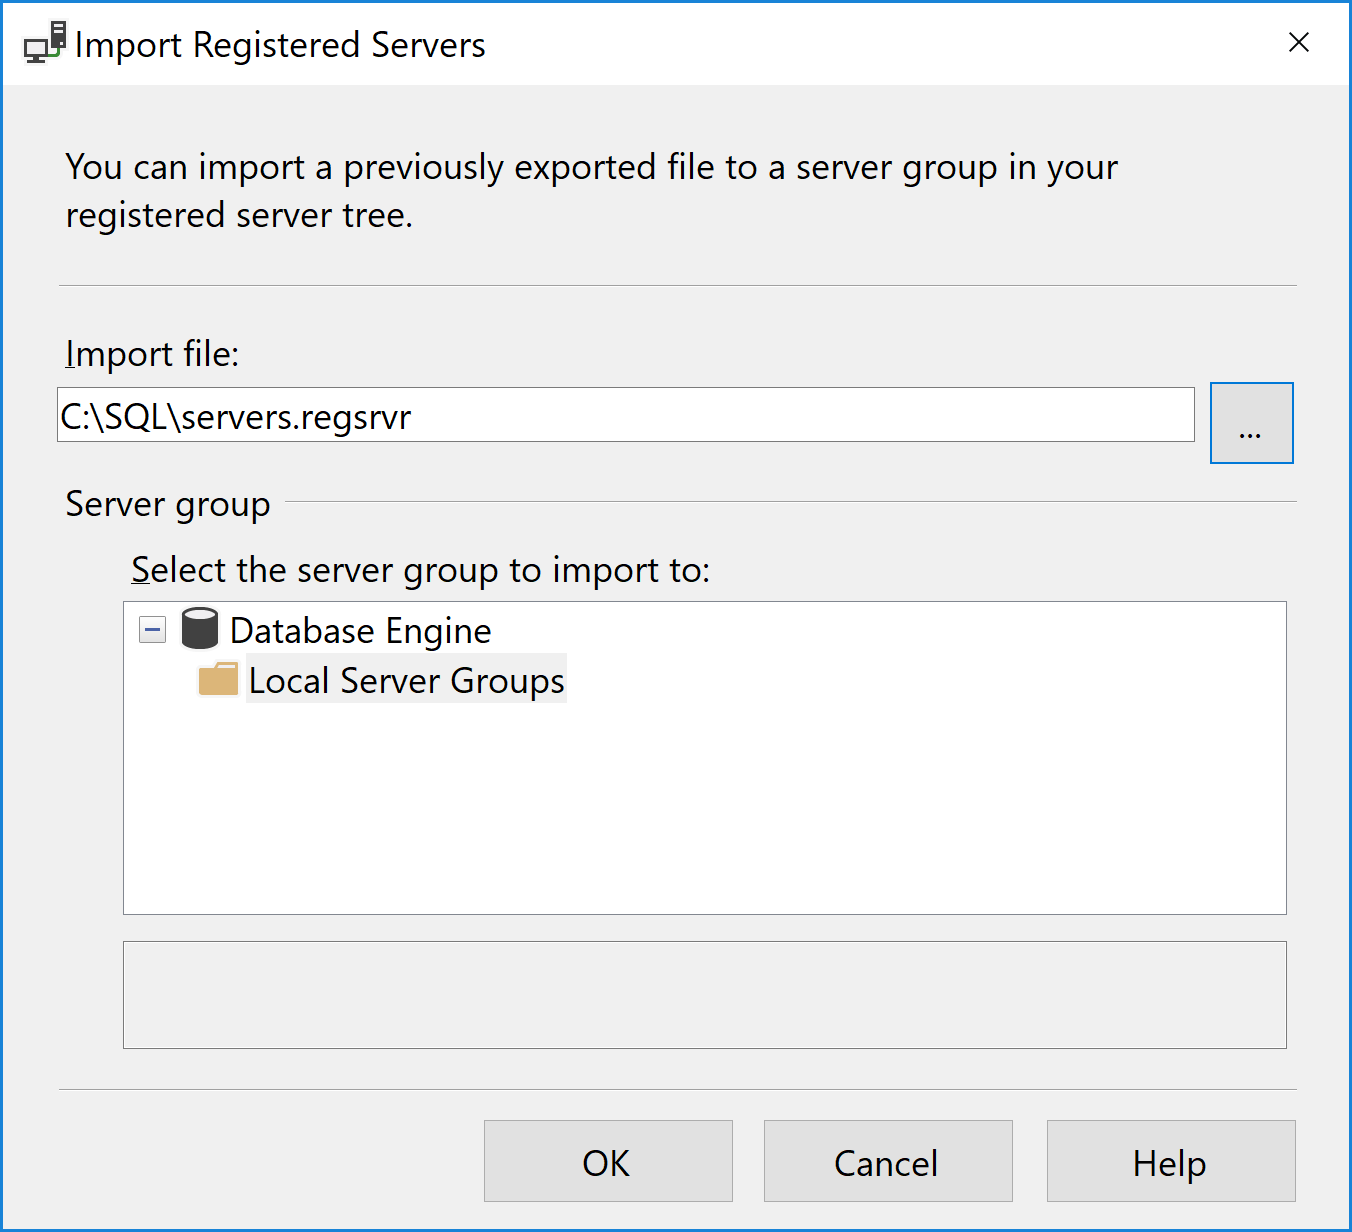Click the "Import file:" label
Screen dimensions: 1352x1232
(152, 354)
